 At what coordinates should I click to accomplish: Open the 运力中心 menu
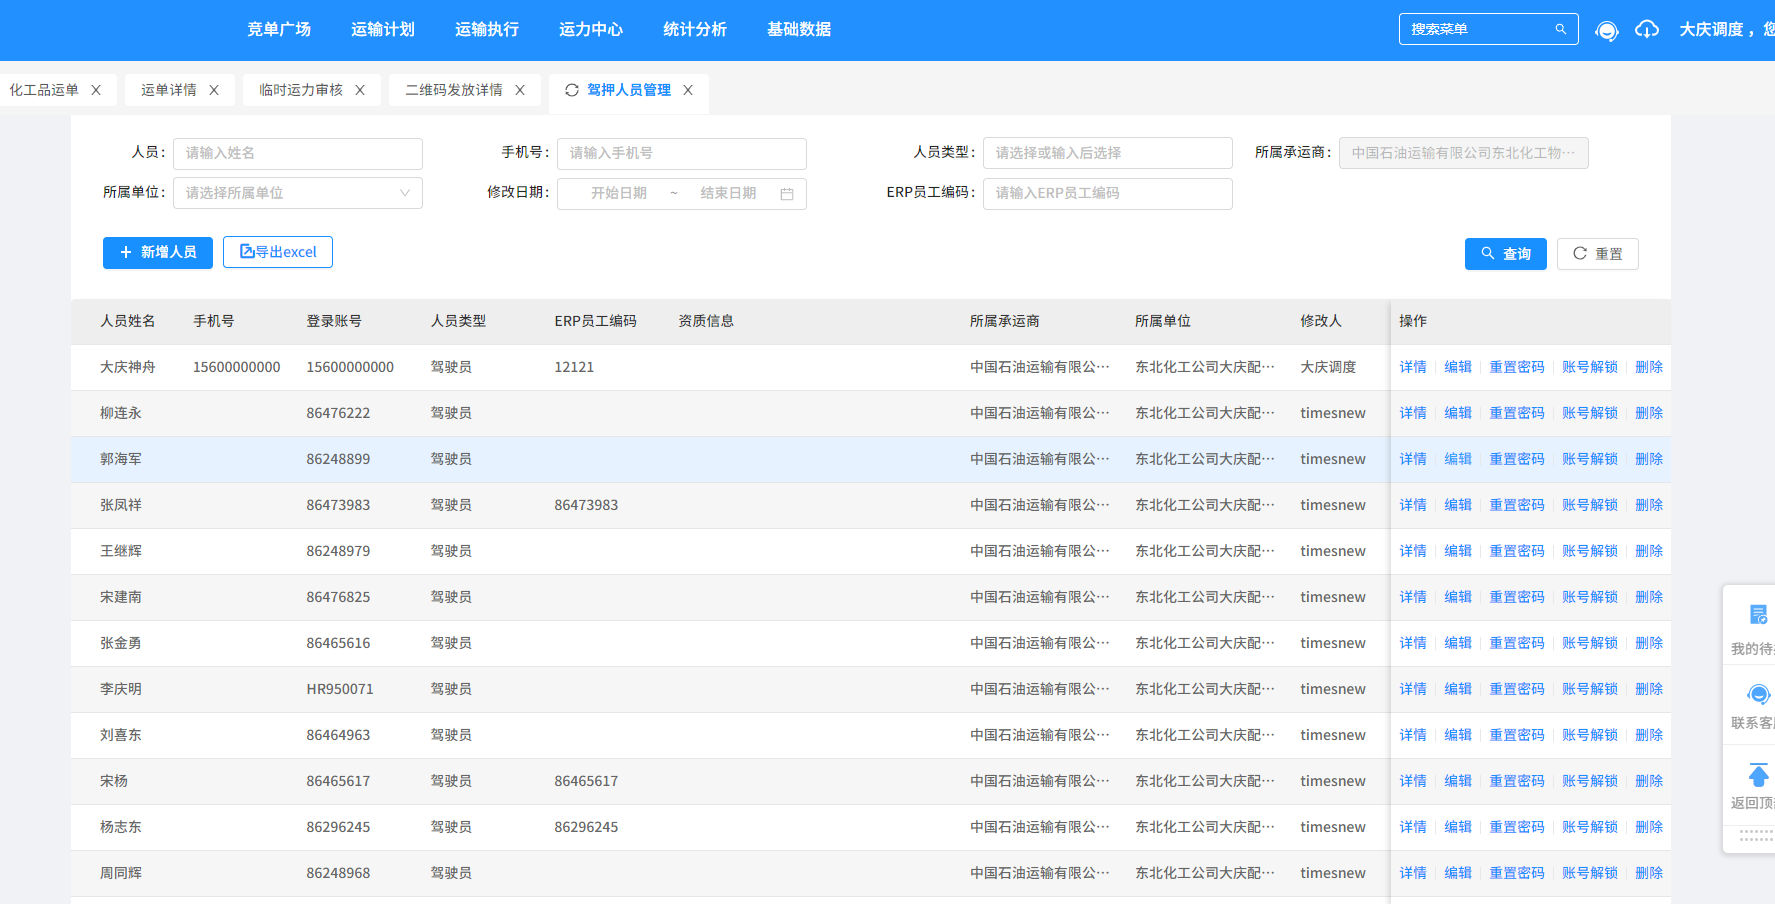pyautogui.click(x=591, y=30)
